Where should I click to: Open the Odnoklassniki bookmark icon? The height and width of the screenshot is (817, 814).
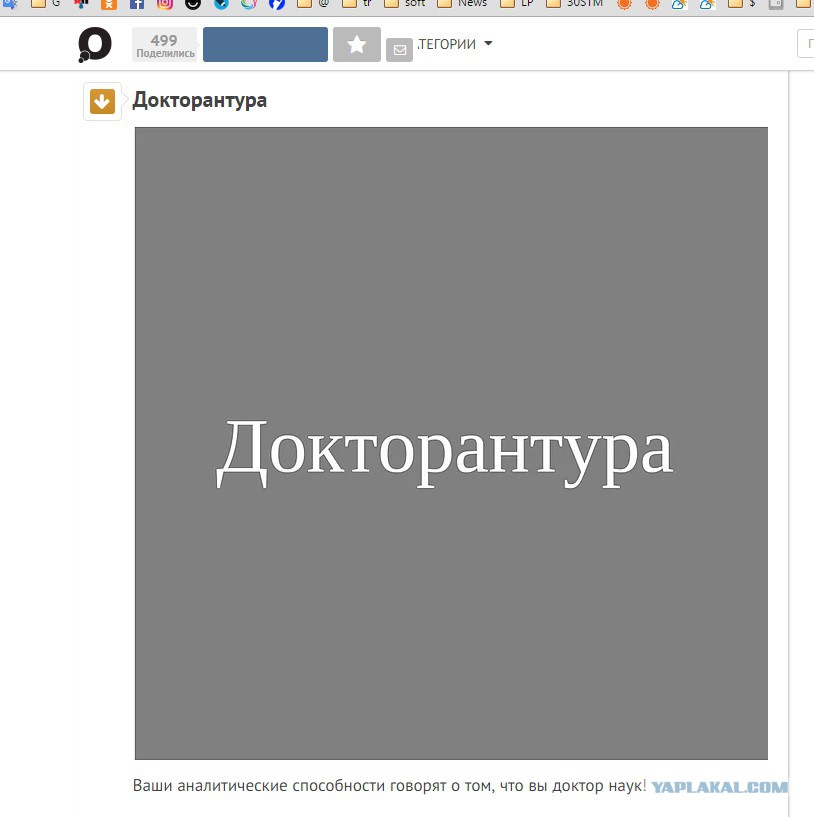point(108,4)
